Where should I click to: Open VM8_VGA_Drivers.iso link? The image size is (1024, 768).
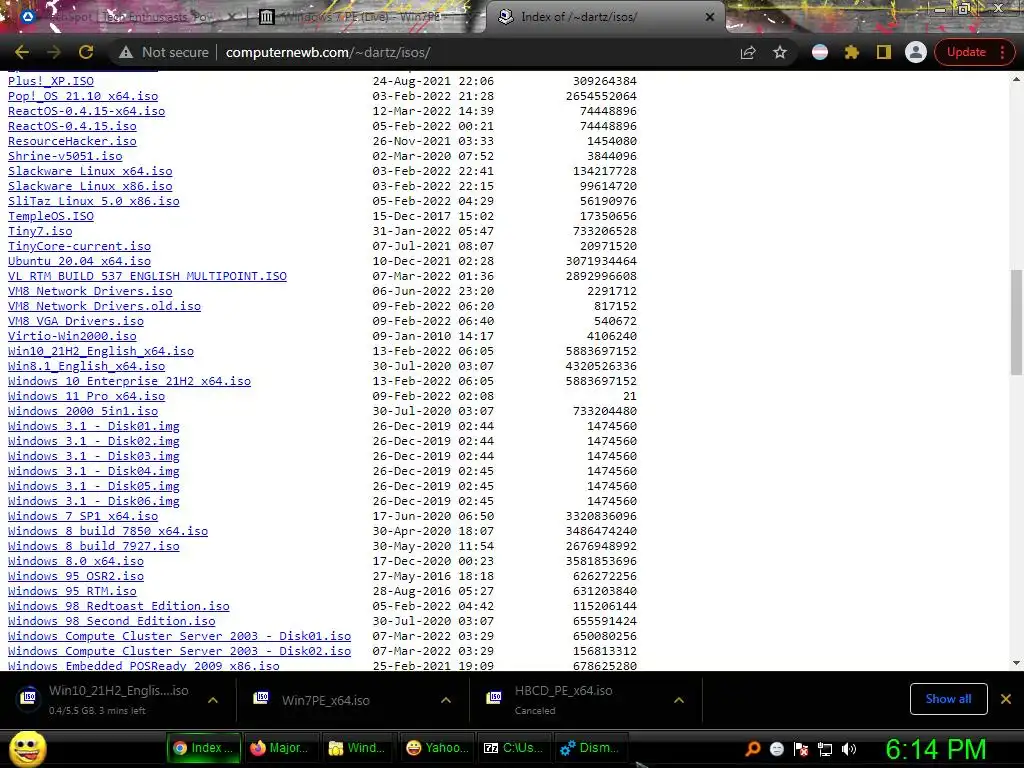[76, 321]
